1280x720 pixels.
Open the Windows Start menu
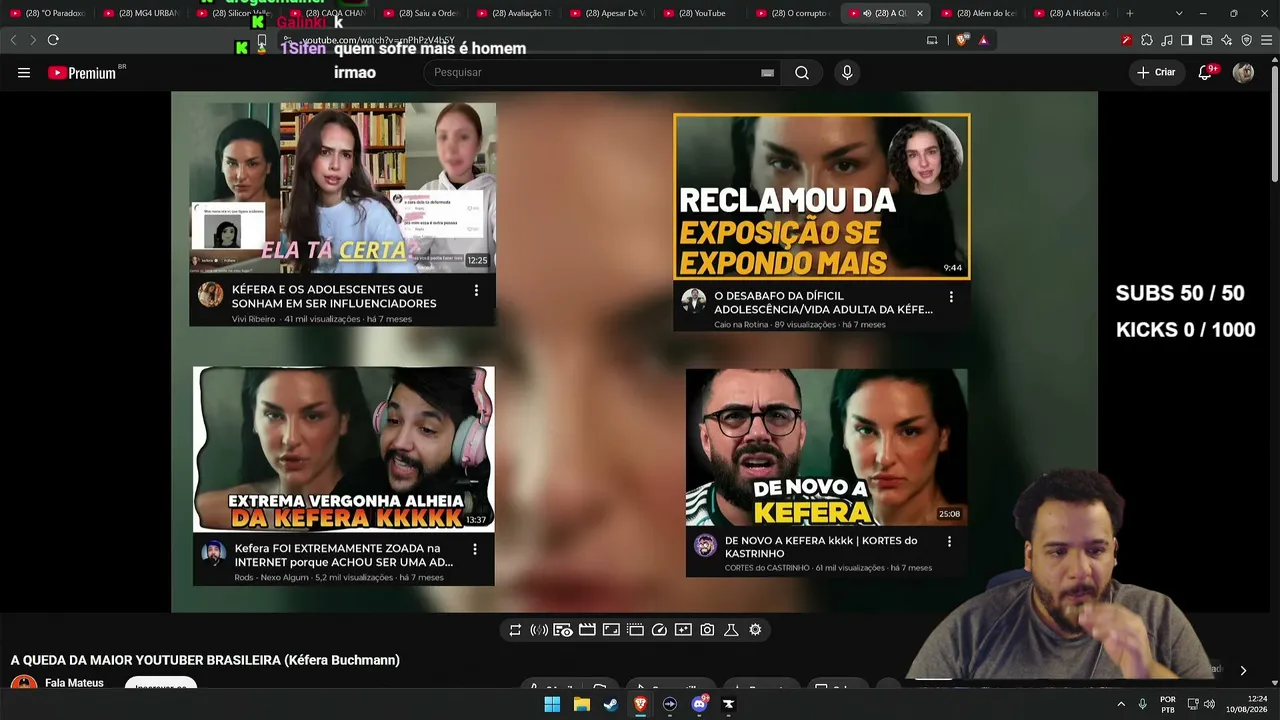[x=552, y=704]
